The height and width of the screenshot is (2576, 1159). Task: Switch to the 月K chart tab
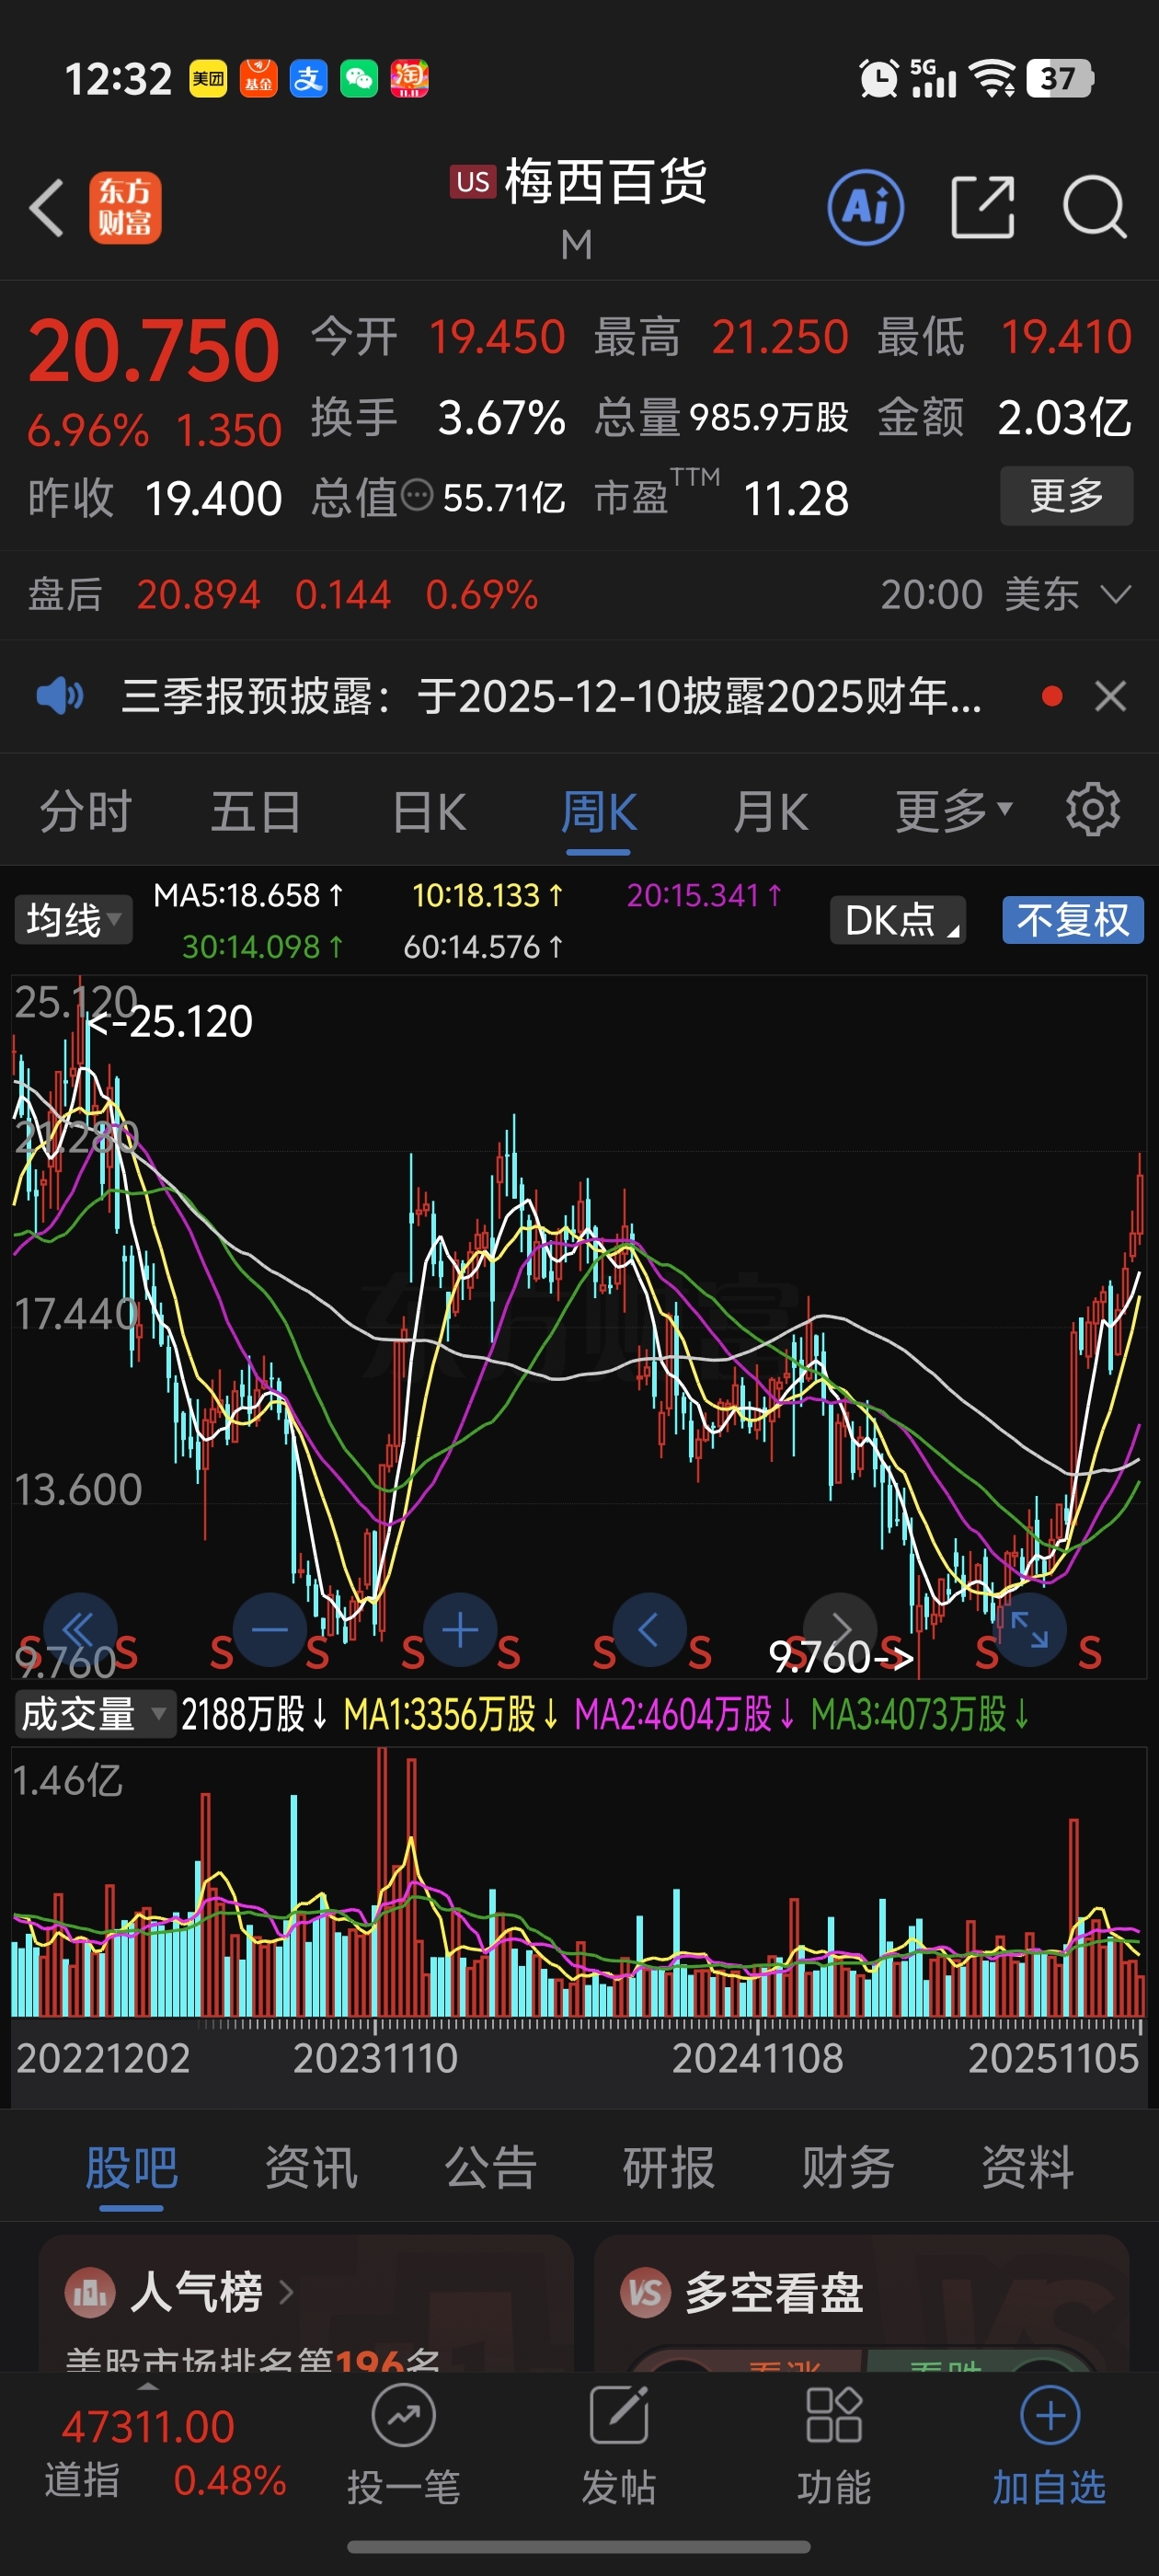coord(770,811)
